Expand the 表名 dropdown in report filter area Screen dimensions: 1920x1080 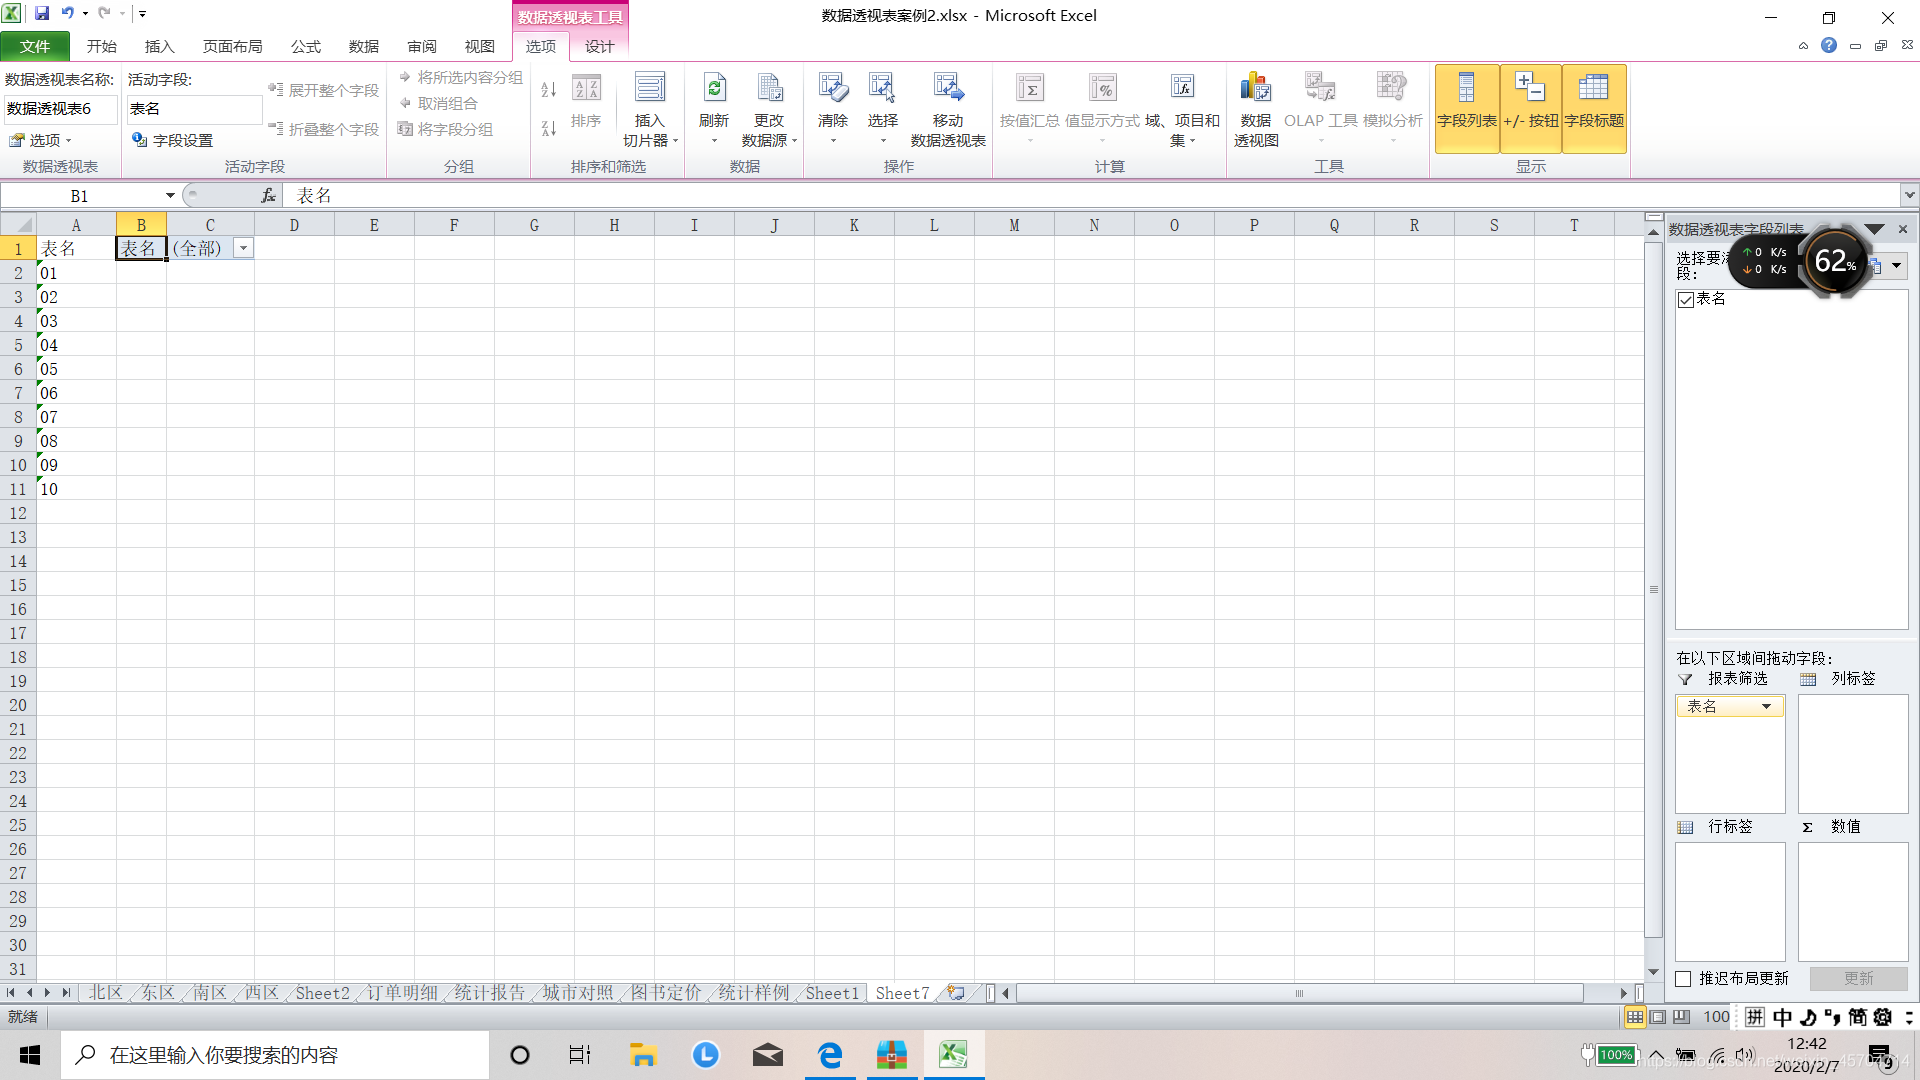[x=1766, y=707]
